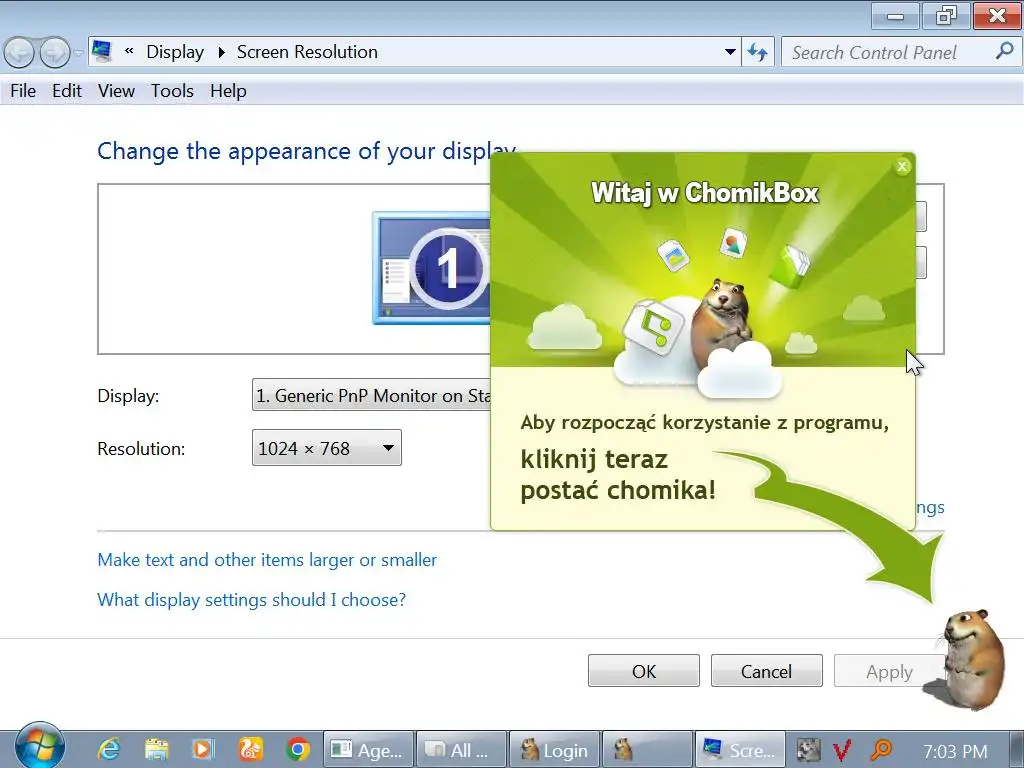Expand the arrow between Display and Screen Resolution
Screen dimensions: 1024x768
(x=221, y=52)
